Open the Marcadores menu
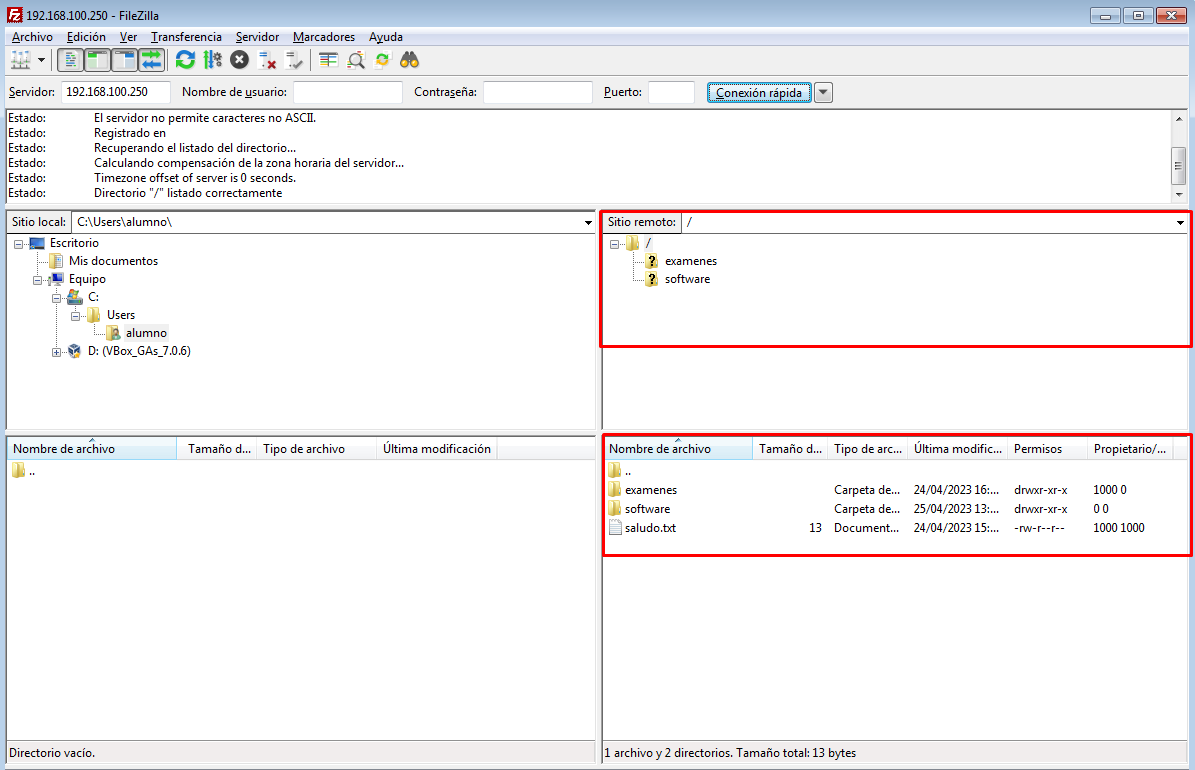Image resolution: width=1195 pixels, height=770 pixels. pos(324,37)
